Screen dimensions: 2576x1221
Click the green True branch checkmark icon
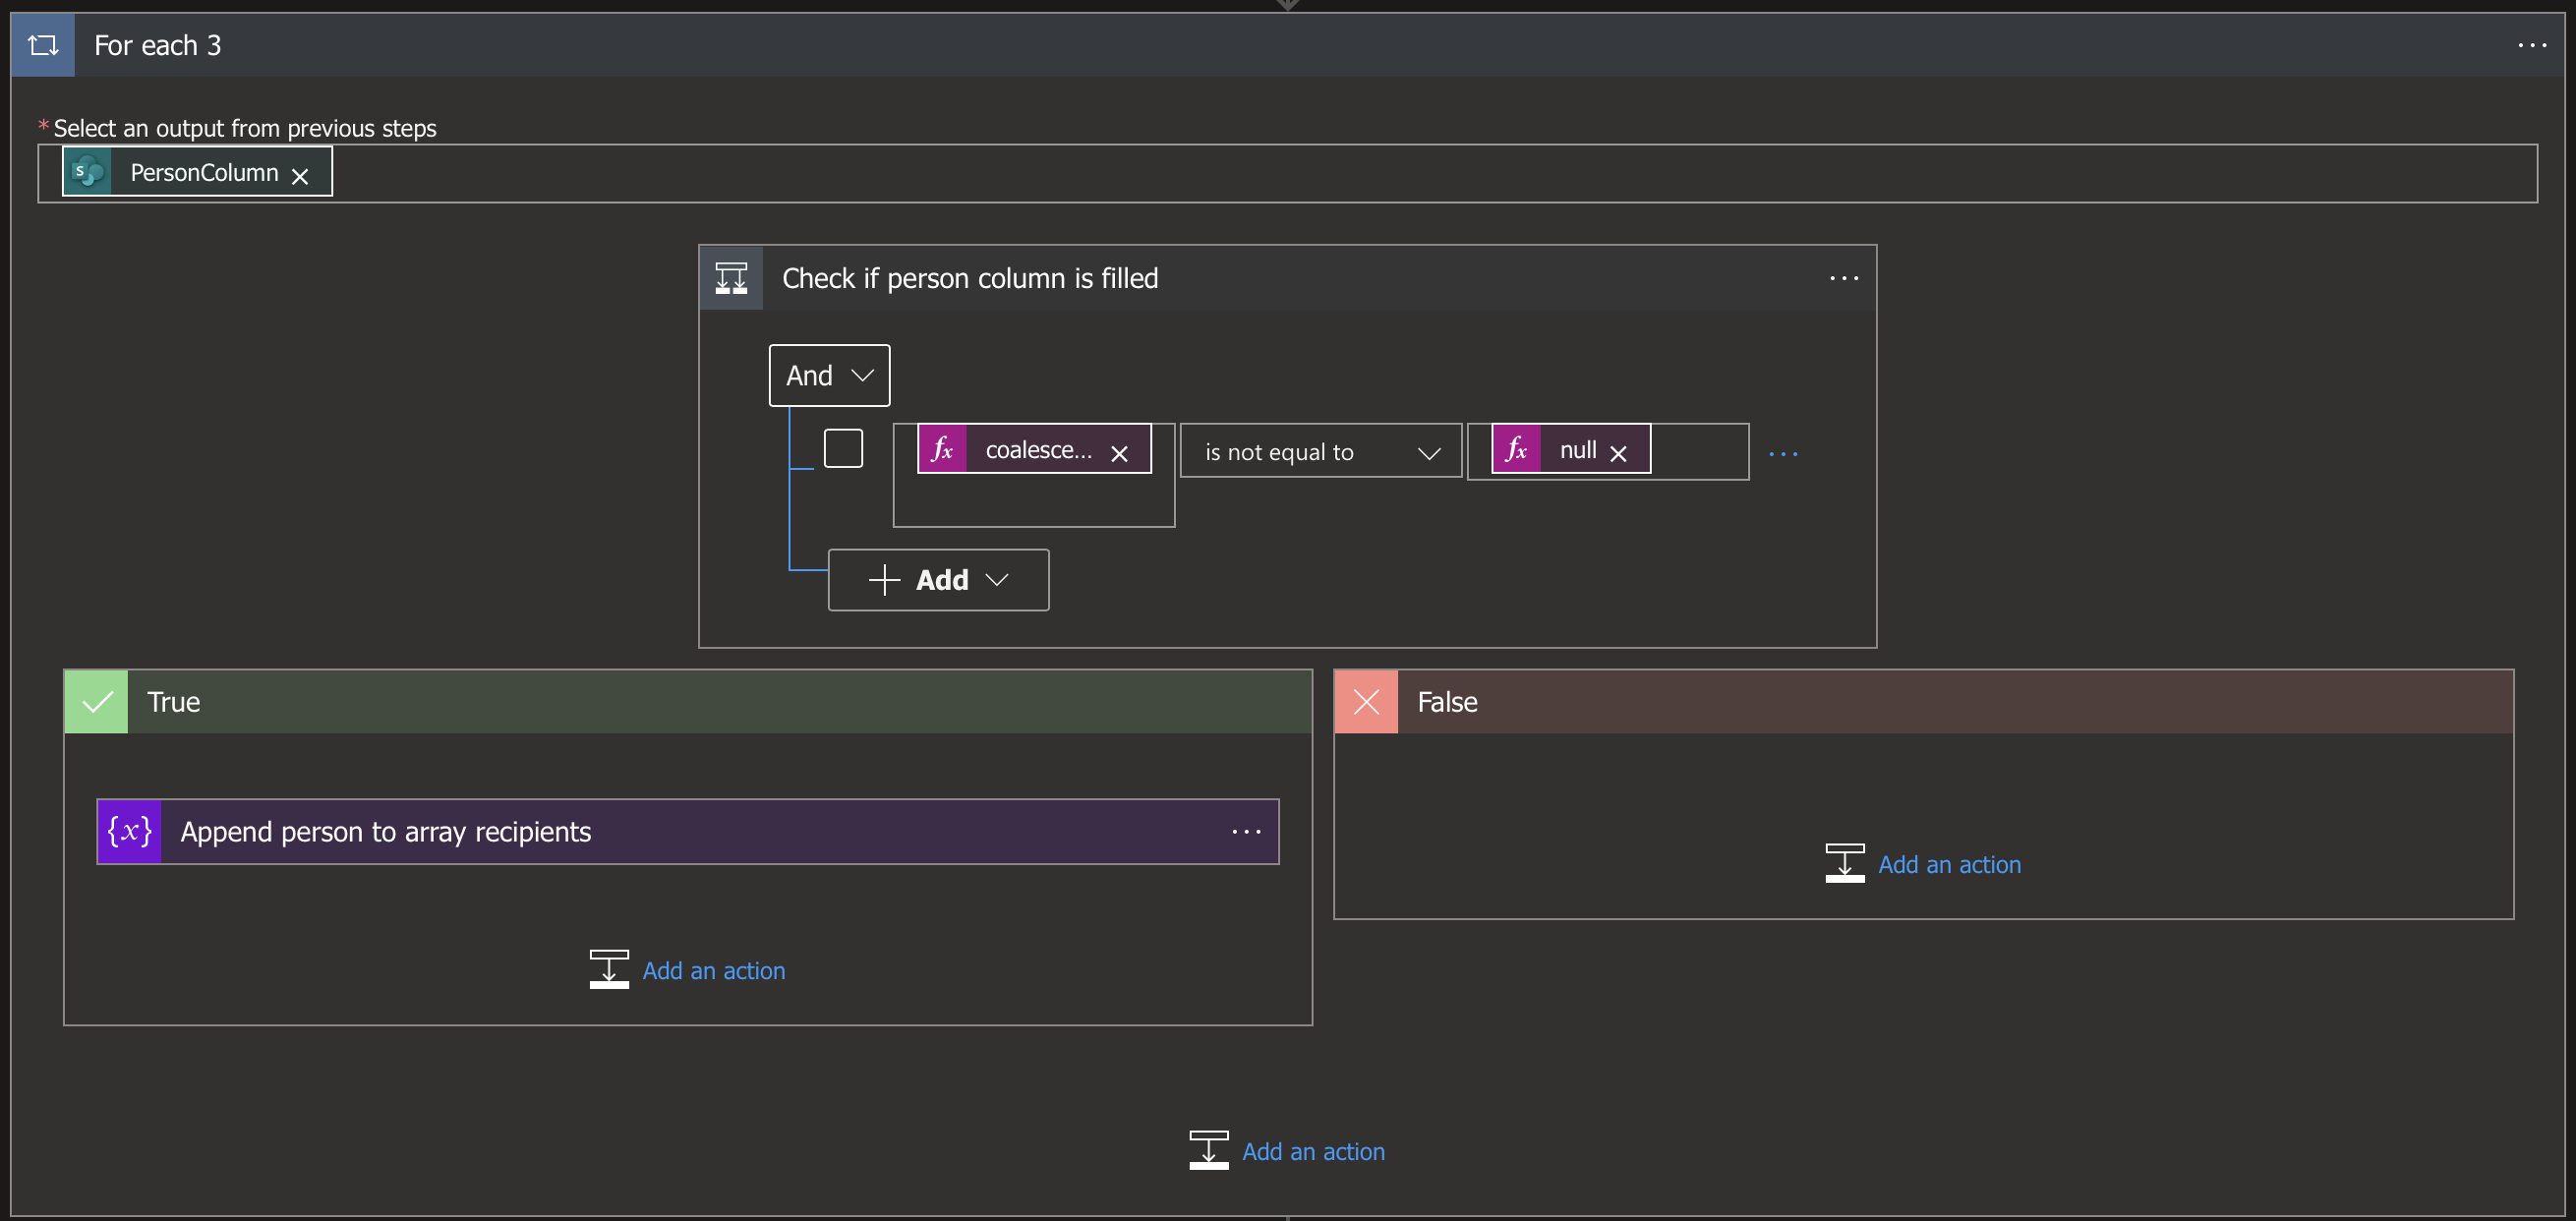click(x=97, y=702)
